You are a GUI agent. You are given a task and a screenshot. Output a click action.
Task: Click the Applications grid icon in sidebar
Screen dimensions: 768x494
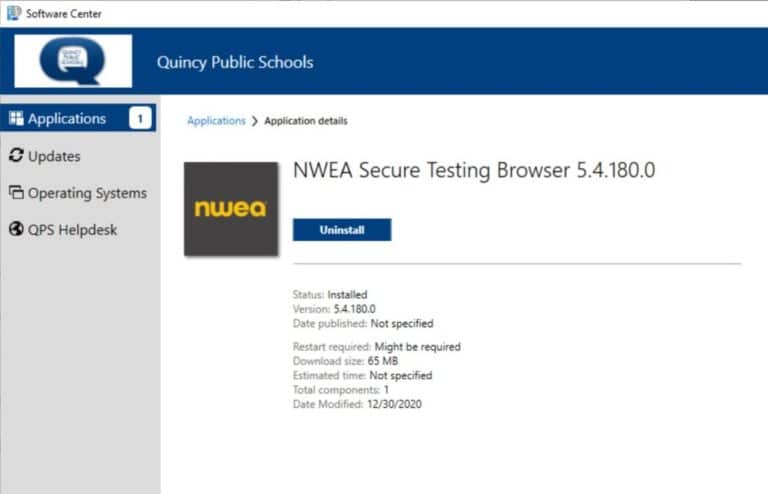point(16,118)
